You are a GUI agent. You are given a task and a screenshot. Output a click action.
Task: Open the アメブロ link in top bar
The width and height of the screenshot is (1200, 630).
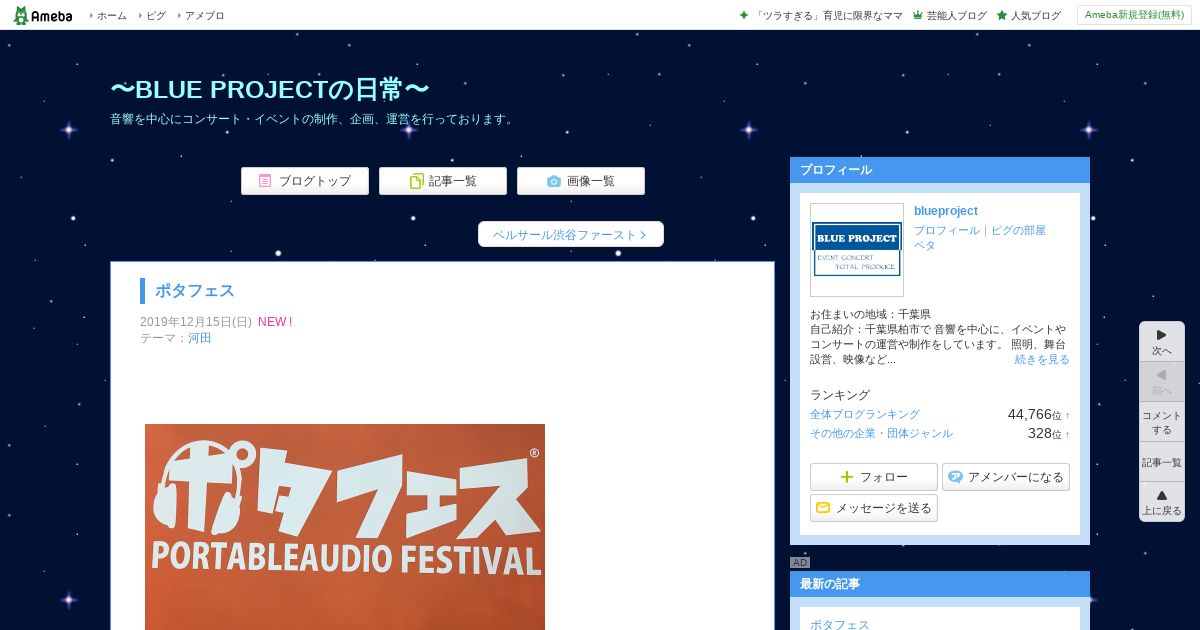tap(205, 16)
